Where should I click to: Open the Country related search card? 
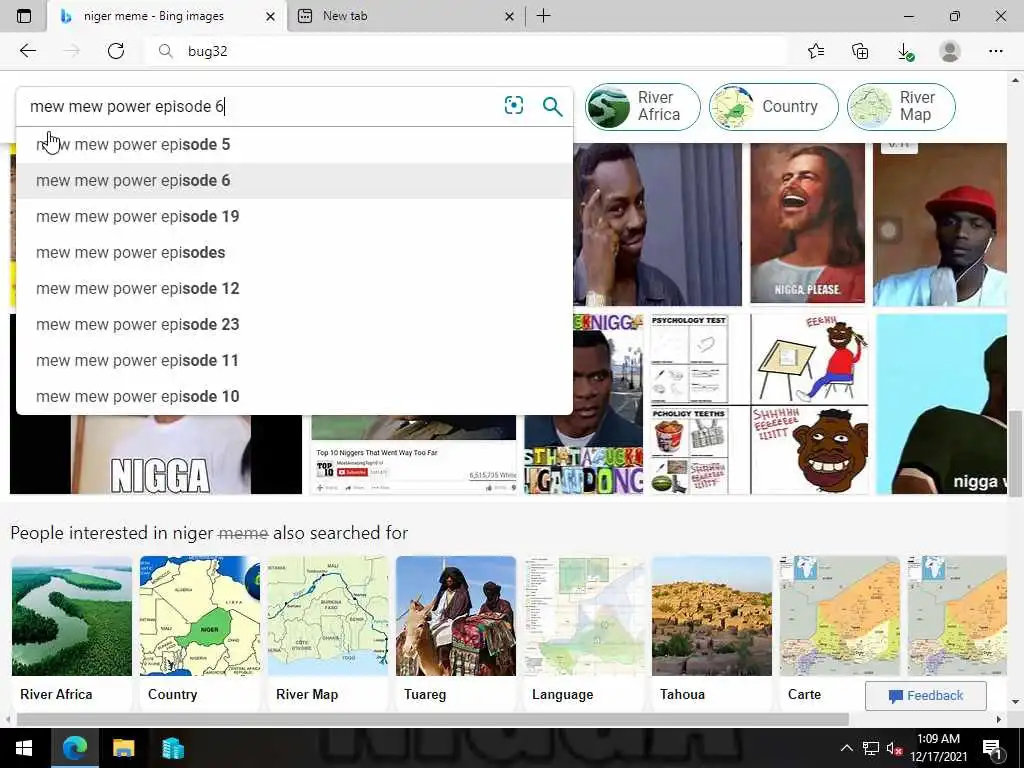click(x=200, y=631)
